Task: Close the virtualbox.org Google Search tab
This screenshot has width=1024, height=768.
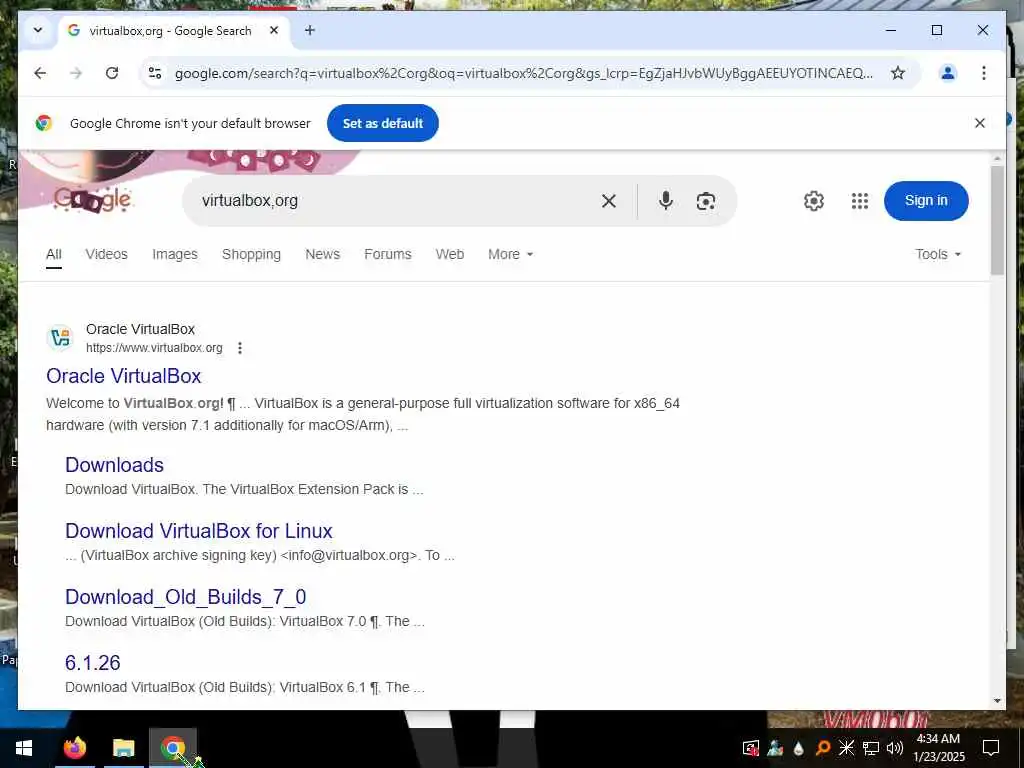Action: point(274,30)
